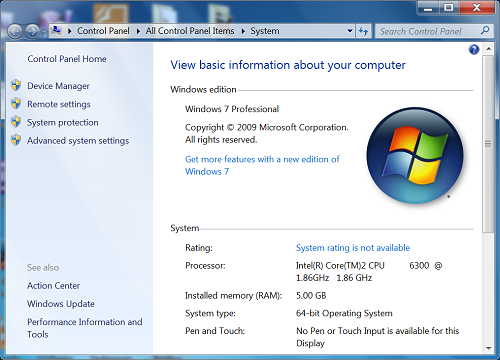The width and height of the screenshot is (500, 360).
Task: Expand the arrow after Control Panel breadcrumb
Action: coord(138,31)
